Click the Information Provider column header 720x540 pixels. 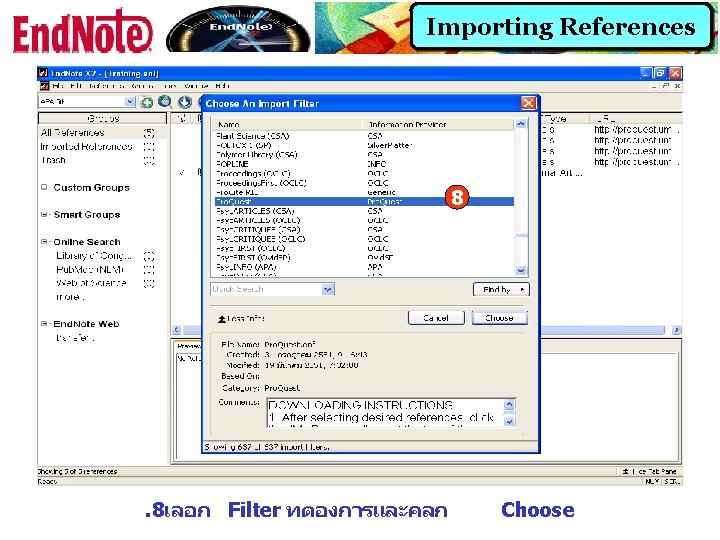pos(439,124)
